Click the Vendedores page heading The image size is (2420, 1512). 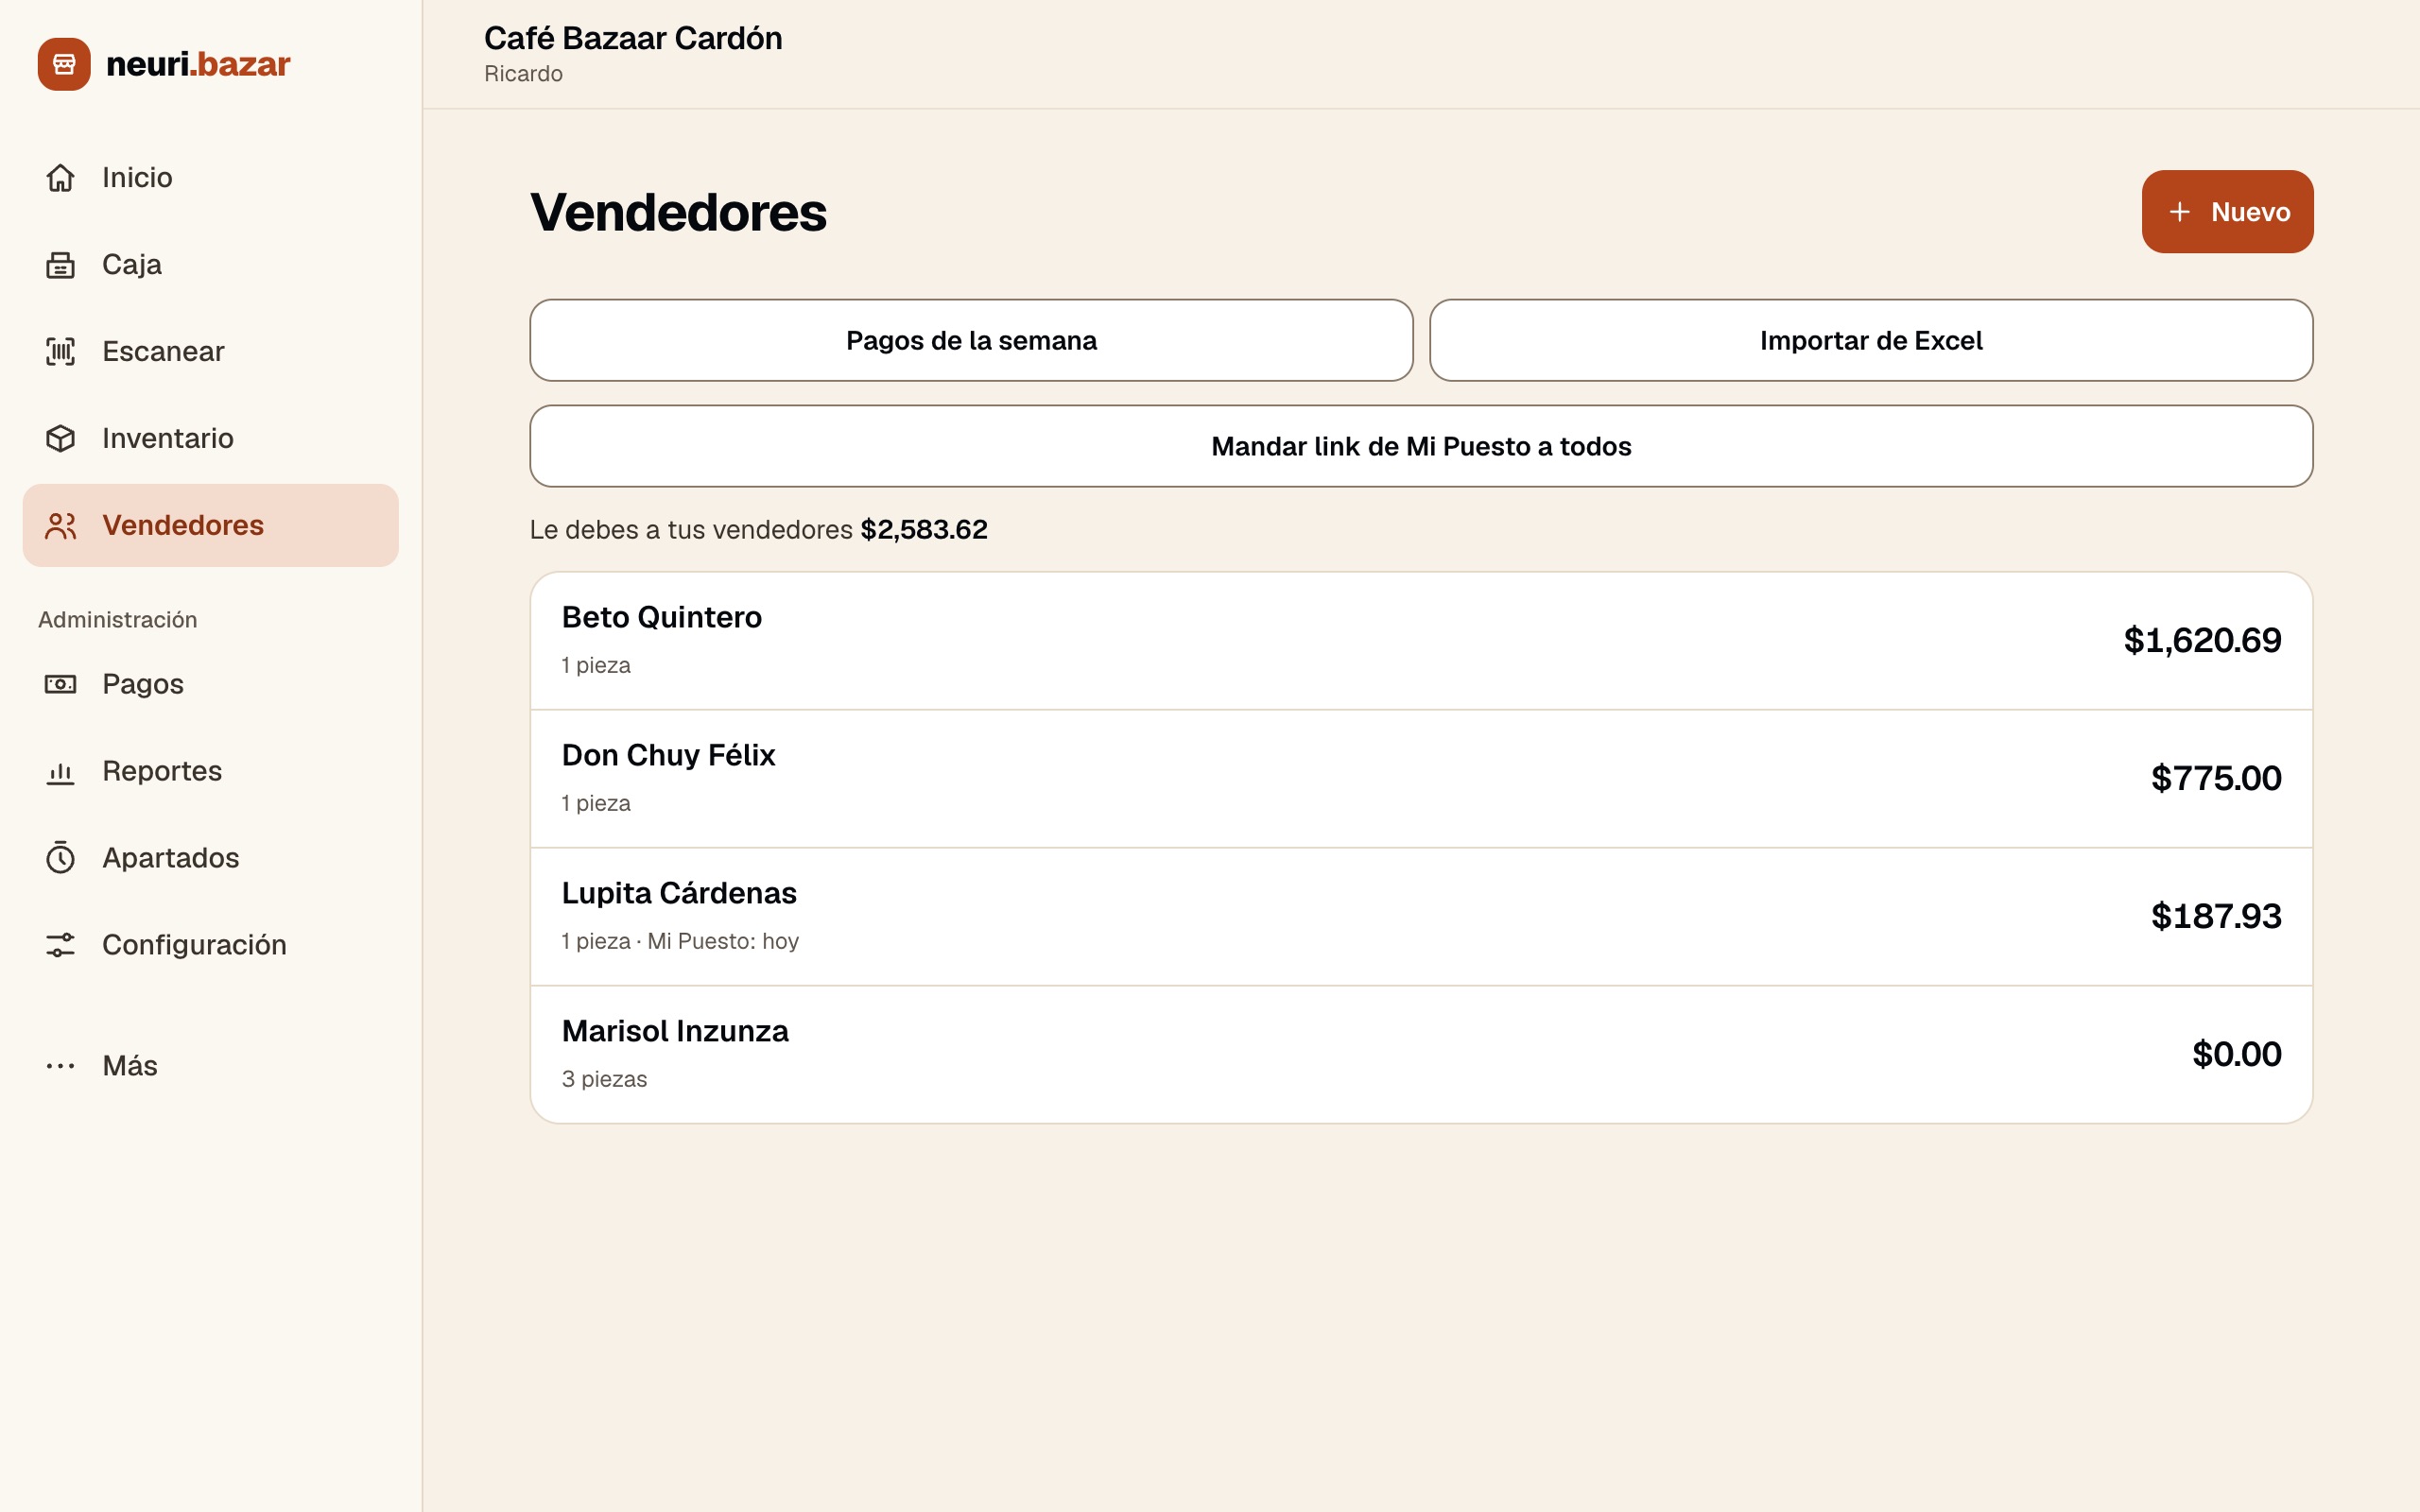point(678,212)
